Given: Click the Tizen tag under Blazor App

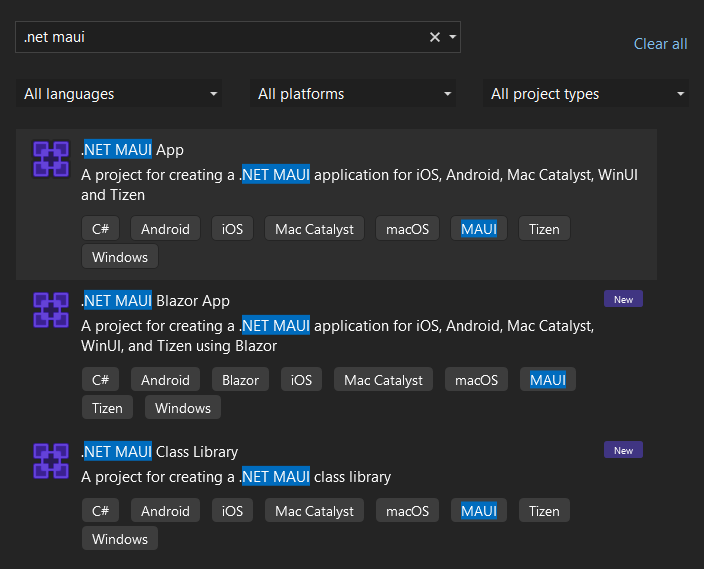Looking at the screenshot, I should 107,408.
